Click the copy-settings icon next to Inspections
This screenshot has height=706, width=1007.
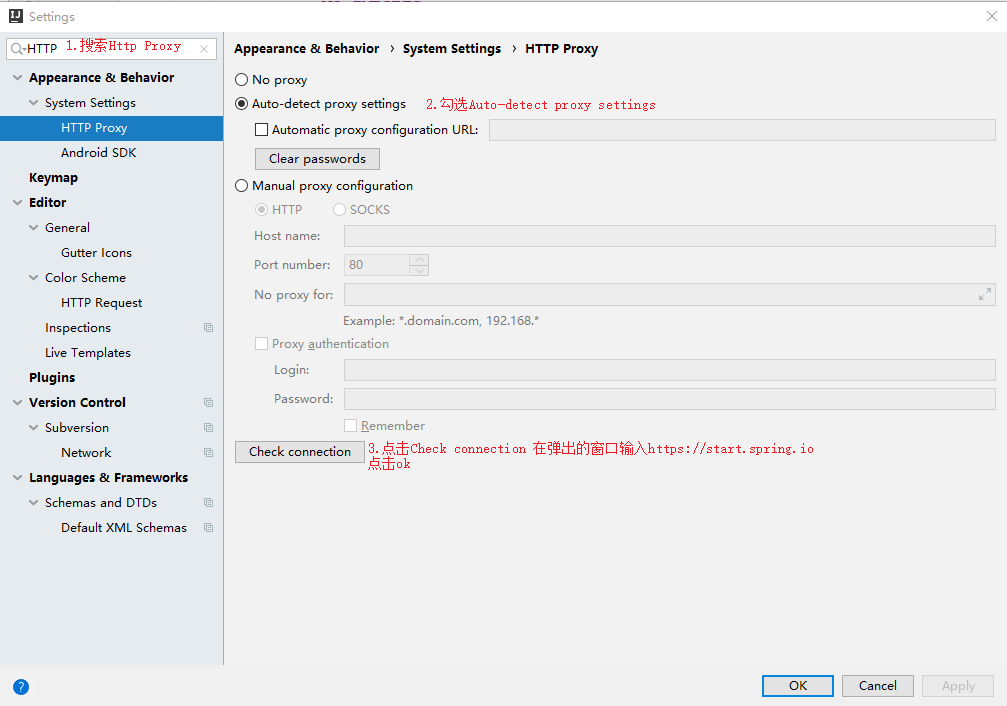coord(208,327)
